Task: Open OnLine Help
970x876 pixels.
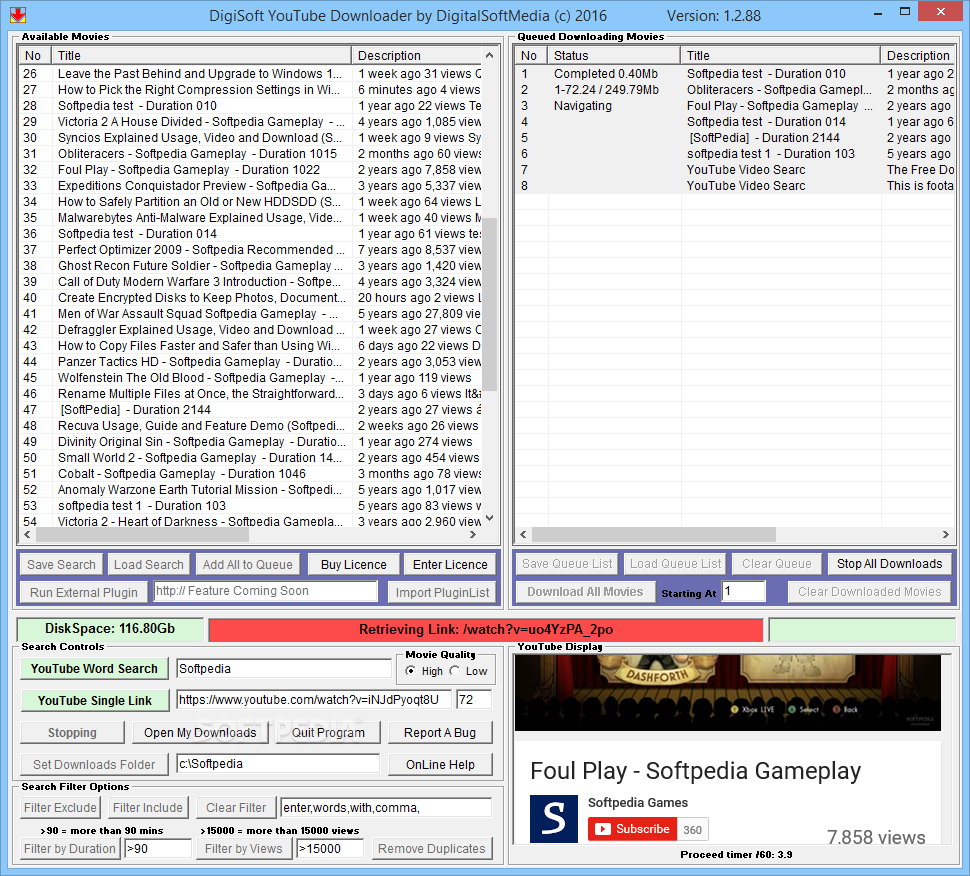Action: click(x=440, y=765)
